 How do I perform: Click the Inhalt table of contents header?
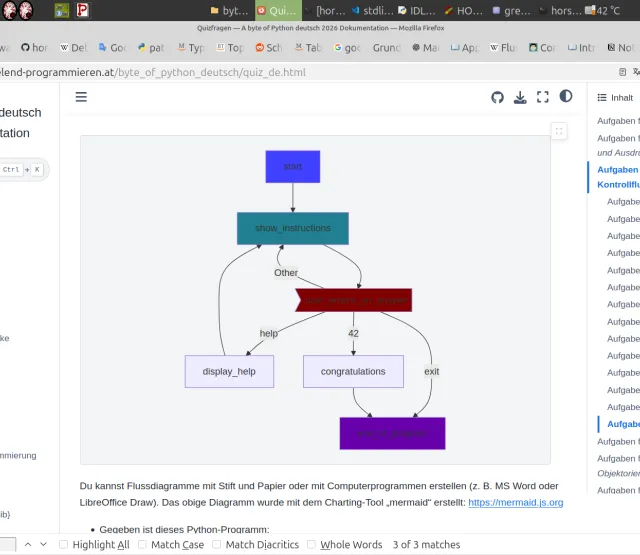615,98
